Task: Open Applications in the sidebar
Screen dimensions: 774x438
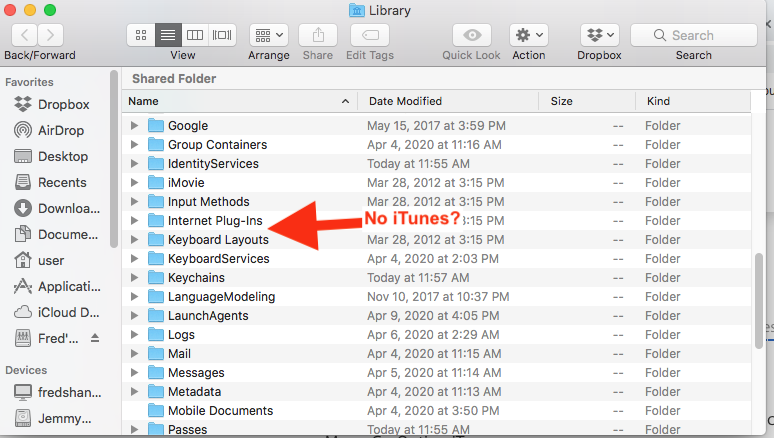Action: click(56, 286)
